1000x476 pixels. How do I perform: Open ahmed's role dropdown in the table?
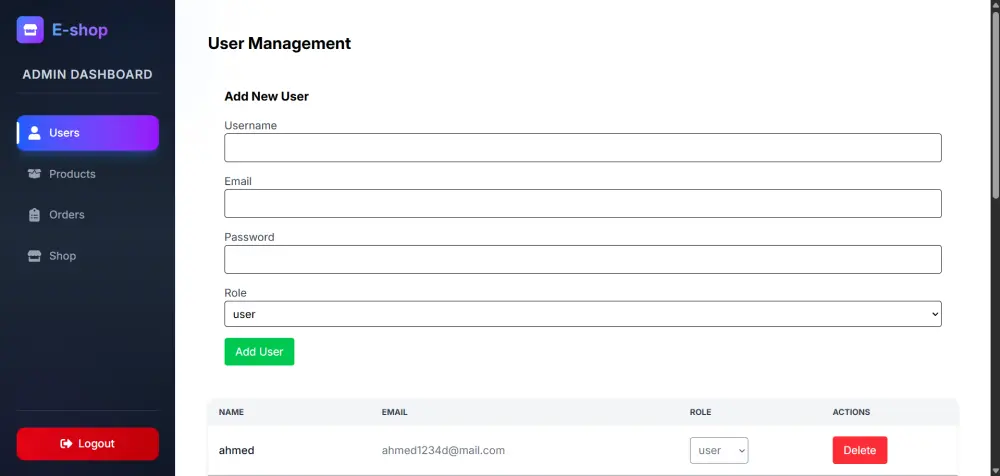pyautogui.click(x=719, y=451)
